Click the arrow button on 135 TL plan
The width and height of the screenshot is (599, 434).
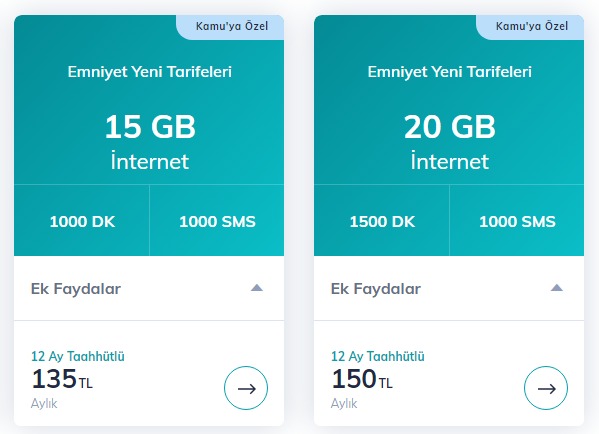[x=246, y=388]
